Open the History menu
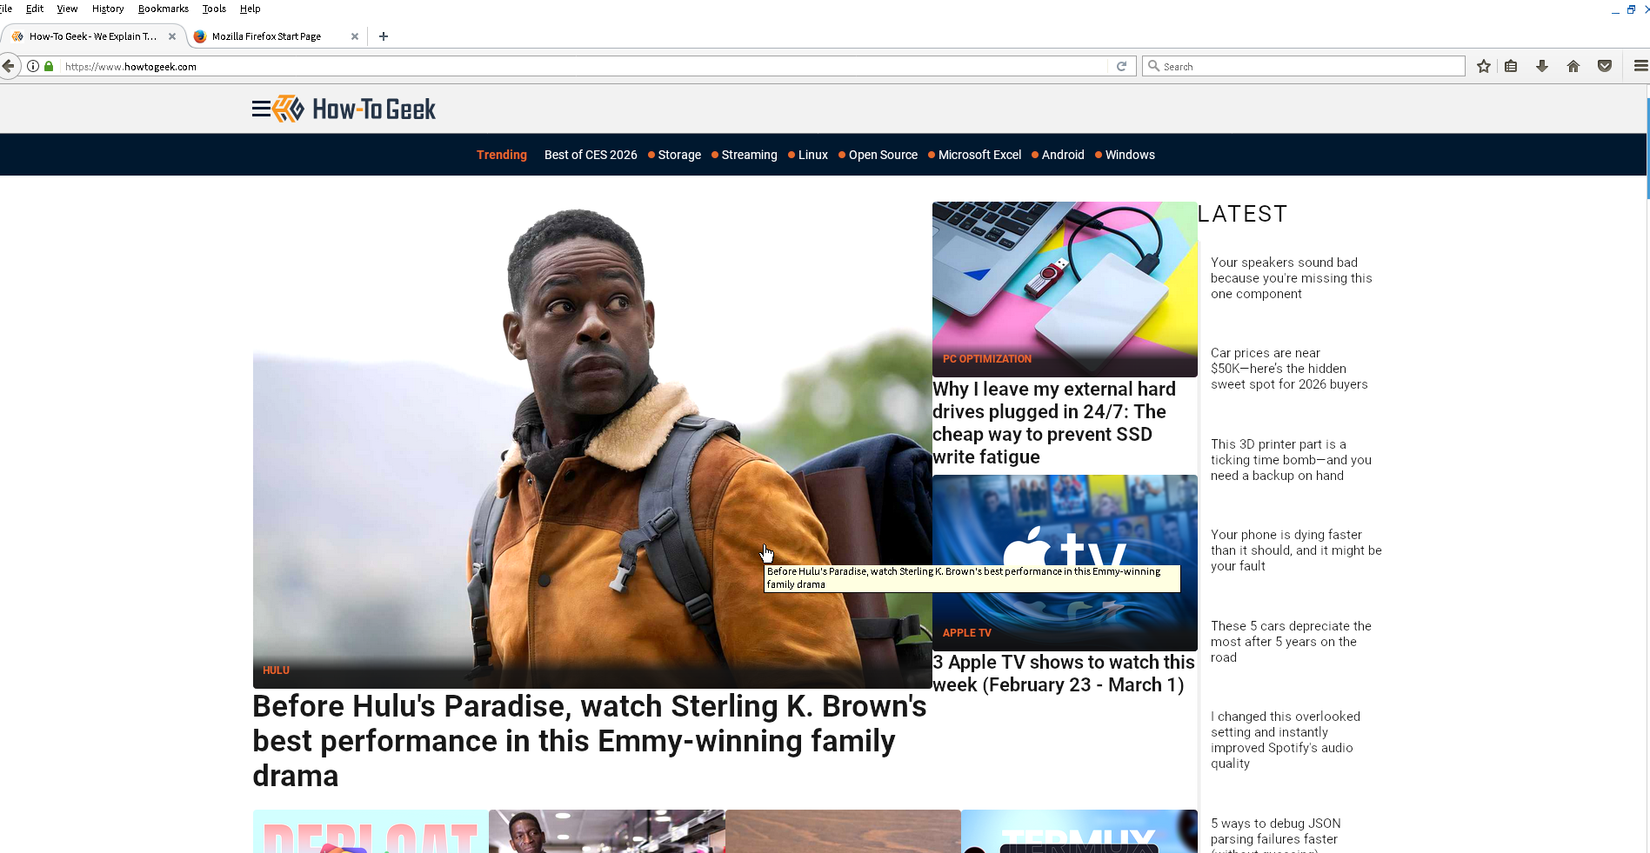Image resolution: width=1650 pixels, height=853 pixels. (108, 8)
